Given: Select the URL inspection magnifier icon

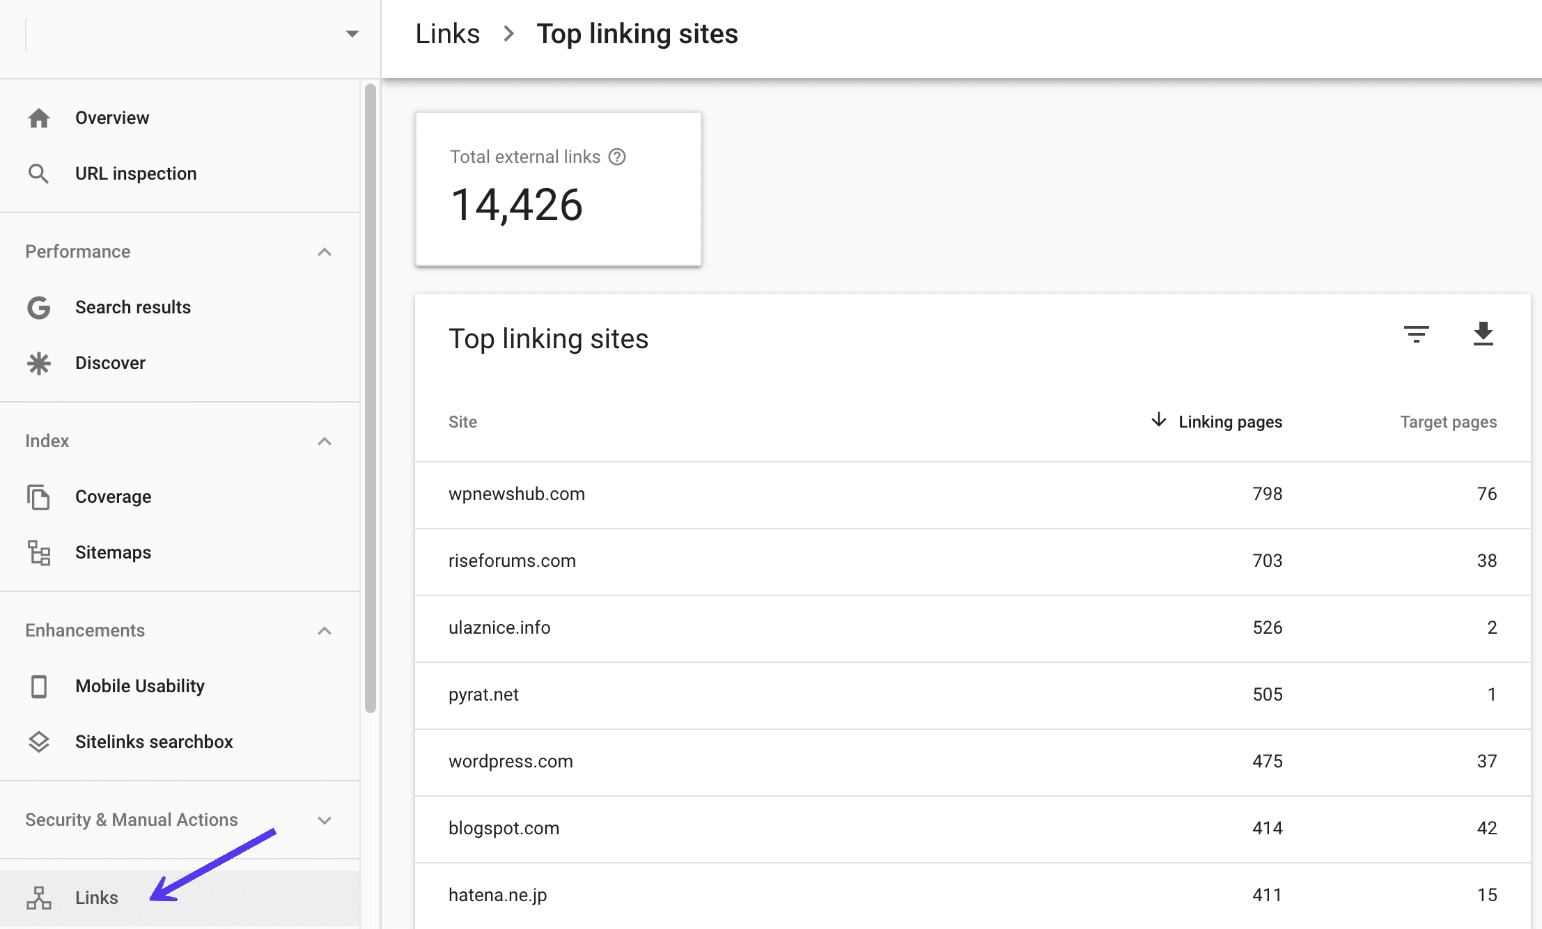Looking at the screenshot, I should (38, 173).
